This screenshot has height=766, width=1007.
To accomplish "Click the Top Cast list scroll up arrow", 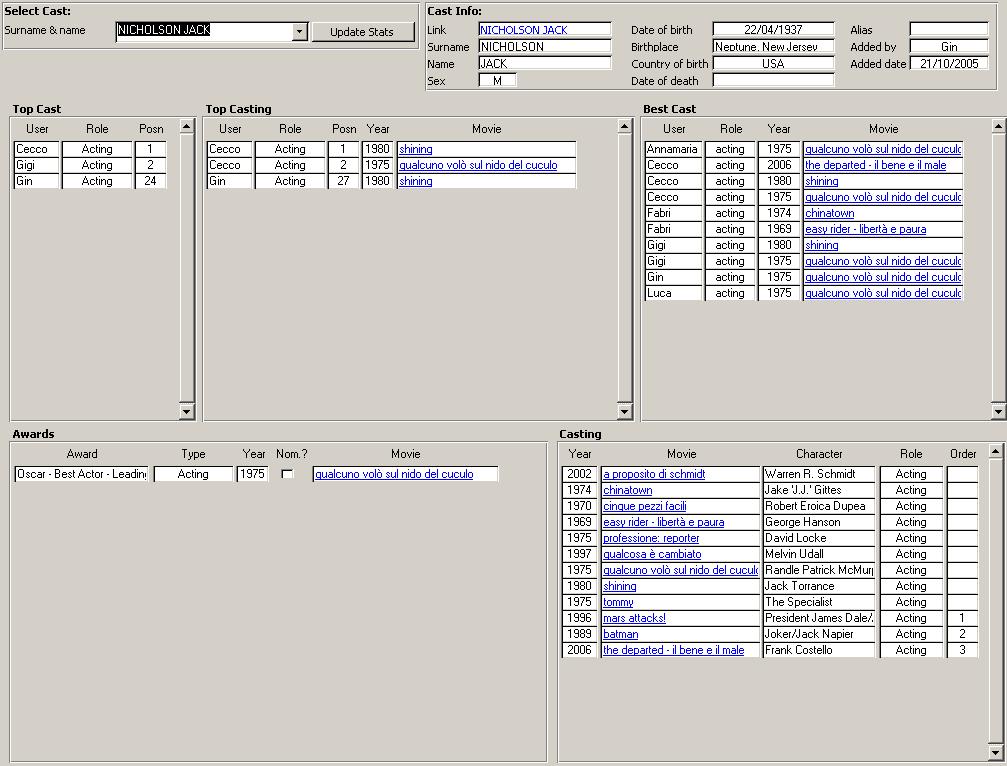I will (x=187, y=126).
